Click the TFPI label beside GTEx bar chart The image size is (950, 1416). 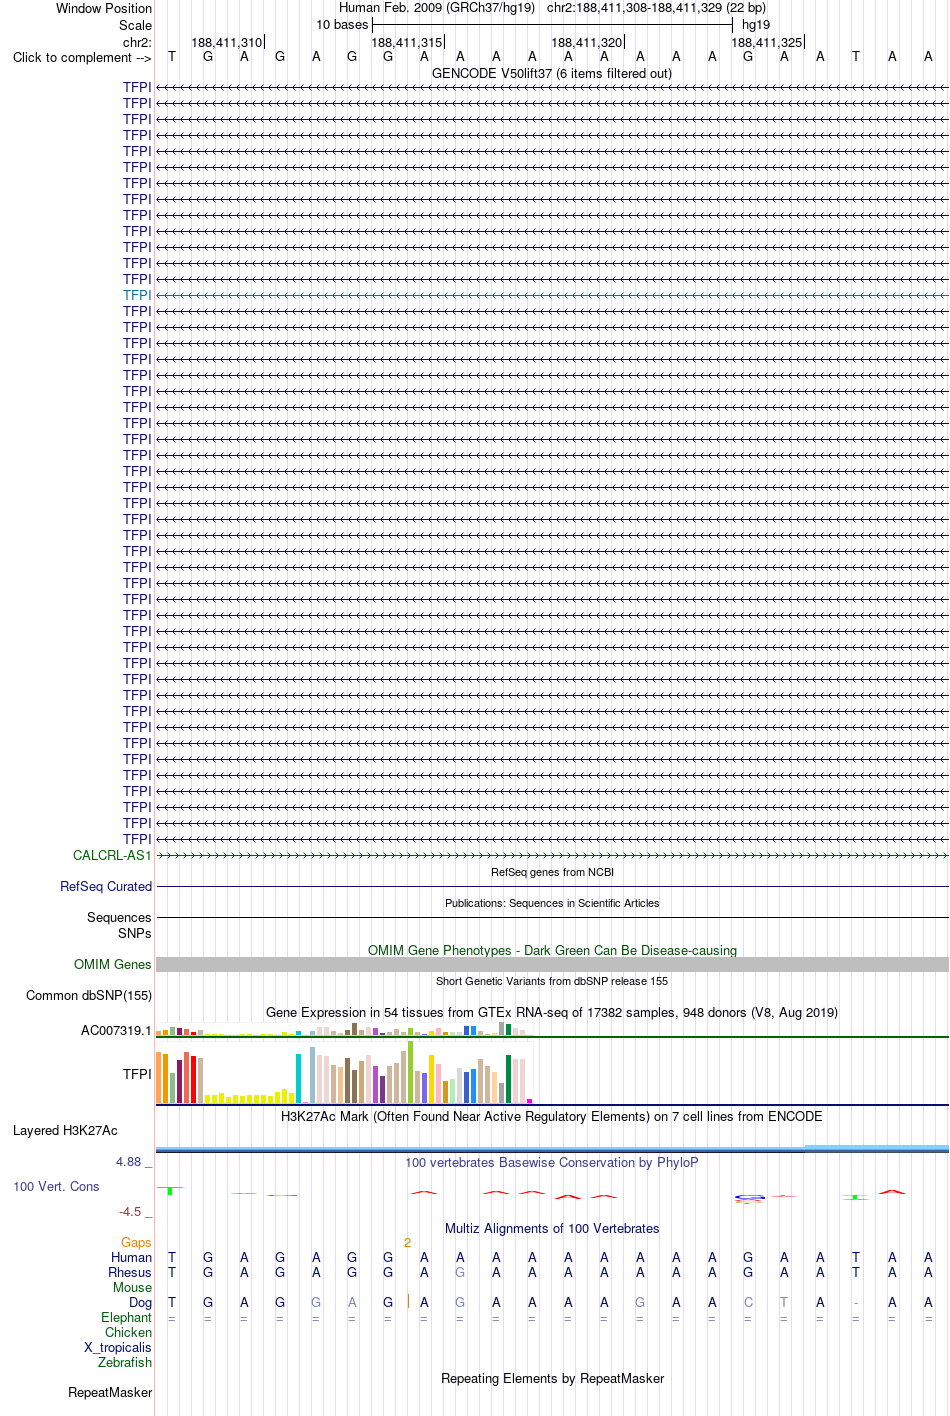pyautogui.click(x=137, y=1074)
